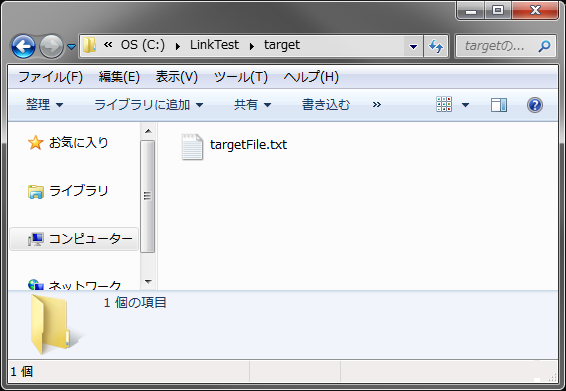Select ネットワーク in navigation pane
566x391 pixels.
74,285
